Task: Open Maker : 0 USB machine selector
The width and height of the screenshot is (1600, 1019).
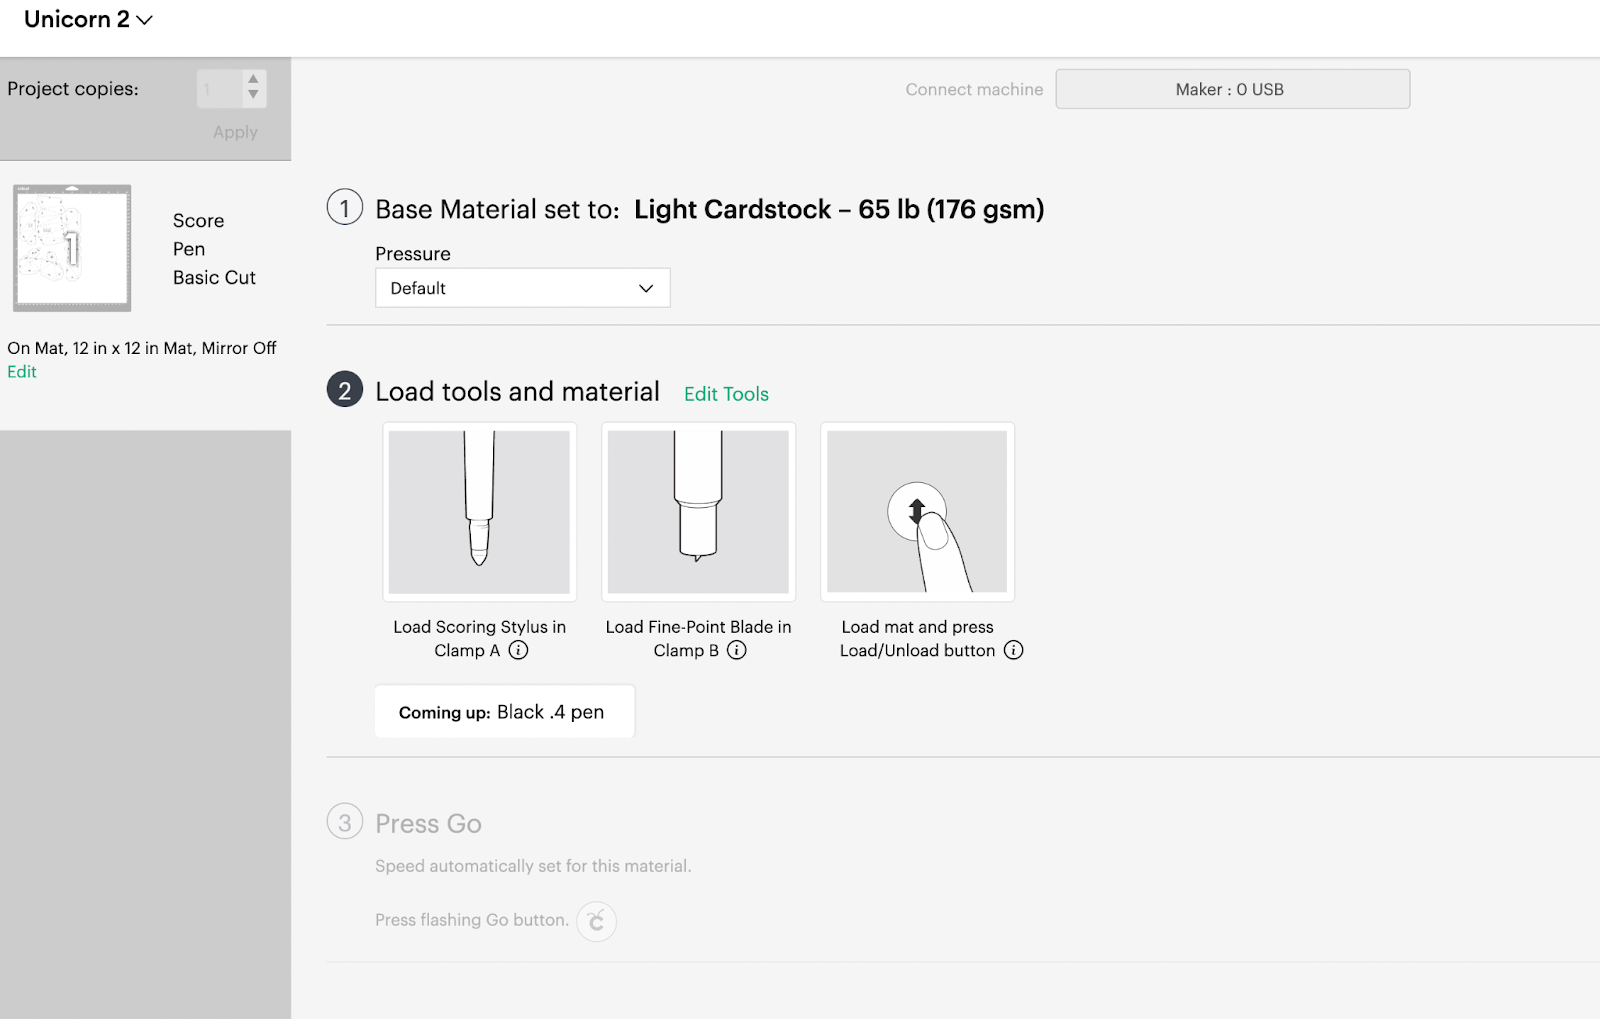Action: pos(1232,89)
